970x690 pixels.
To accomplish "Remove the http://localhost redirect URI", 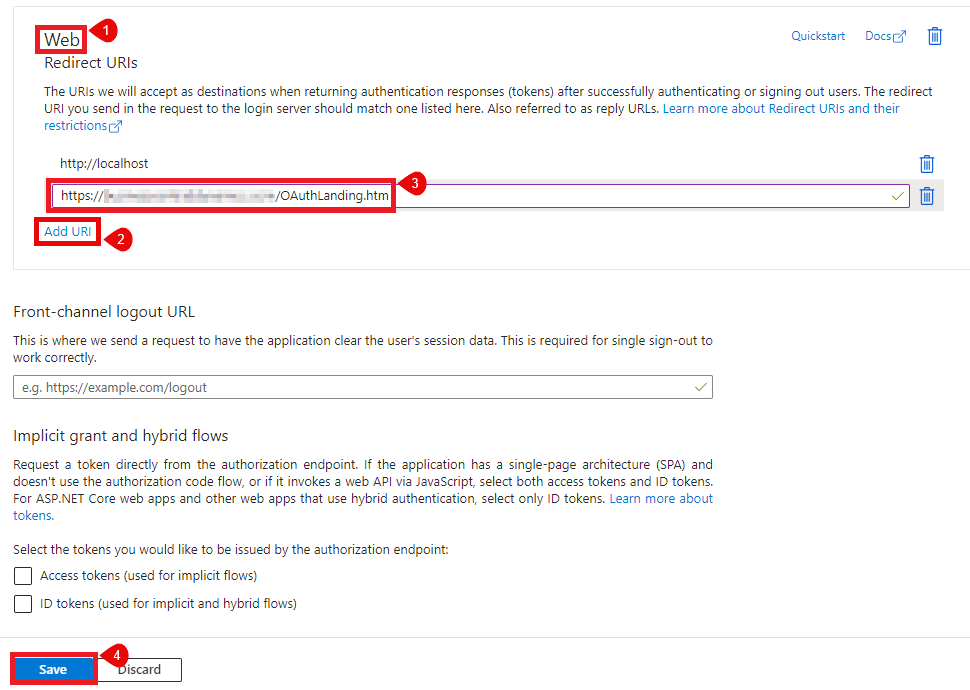I will [x=927, y=164].
